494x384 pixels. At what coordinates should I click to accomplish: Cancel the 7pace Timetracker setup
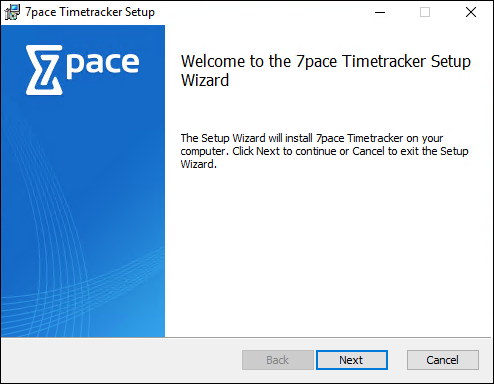tap(443, 360)
